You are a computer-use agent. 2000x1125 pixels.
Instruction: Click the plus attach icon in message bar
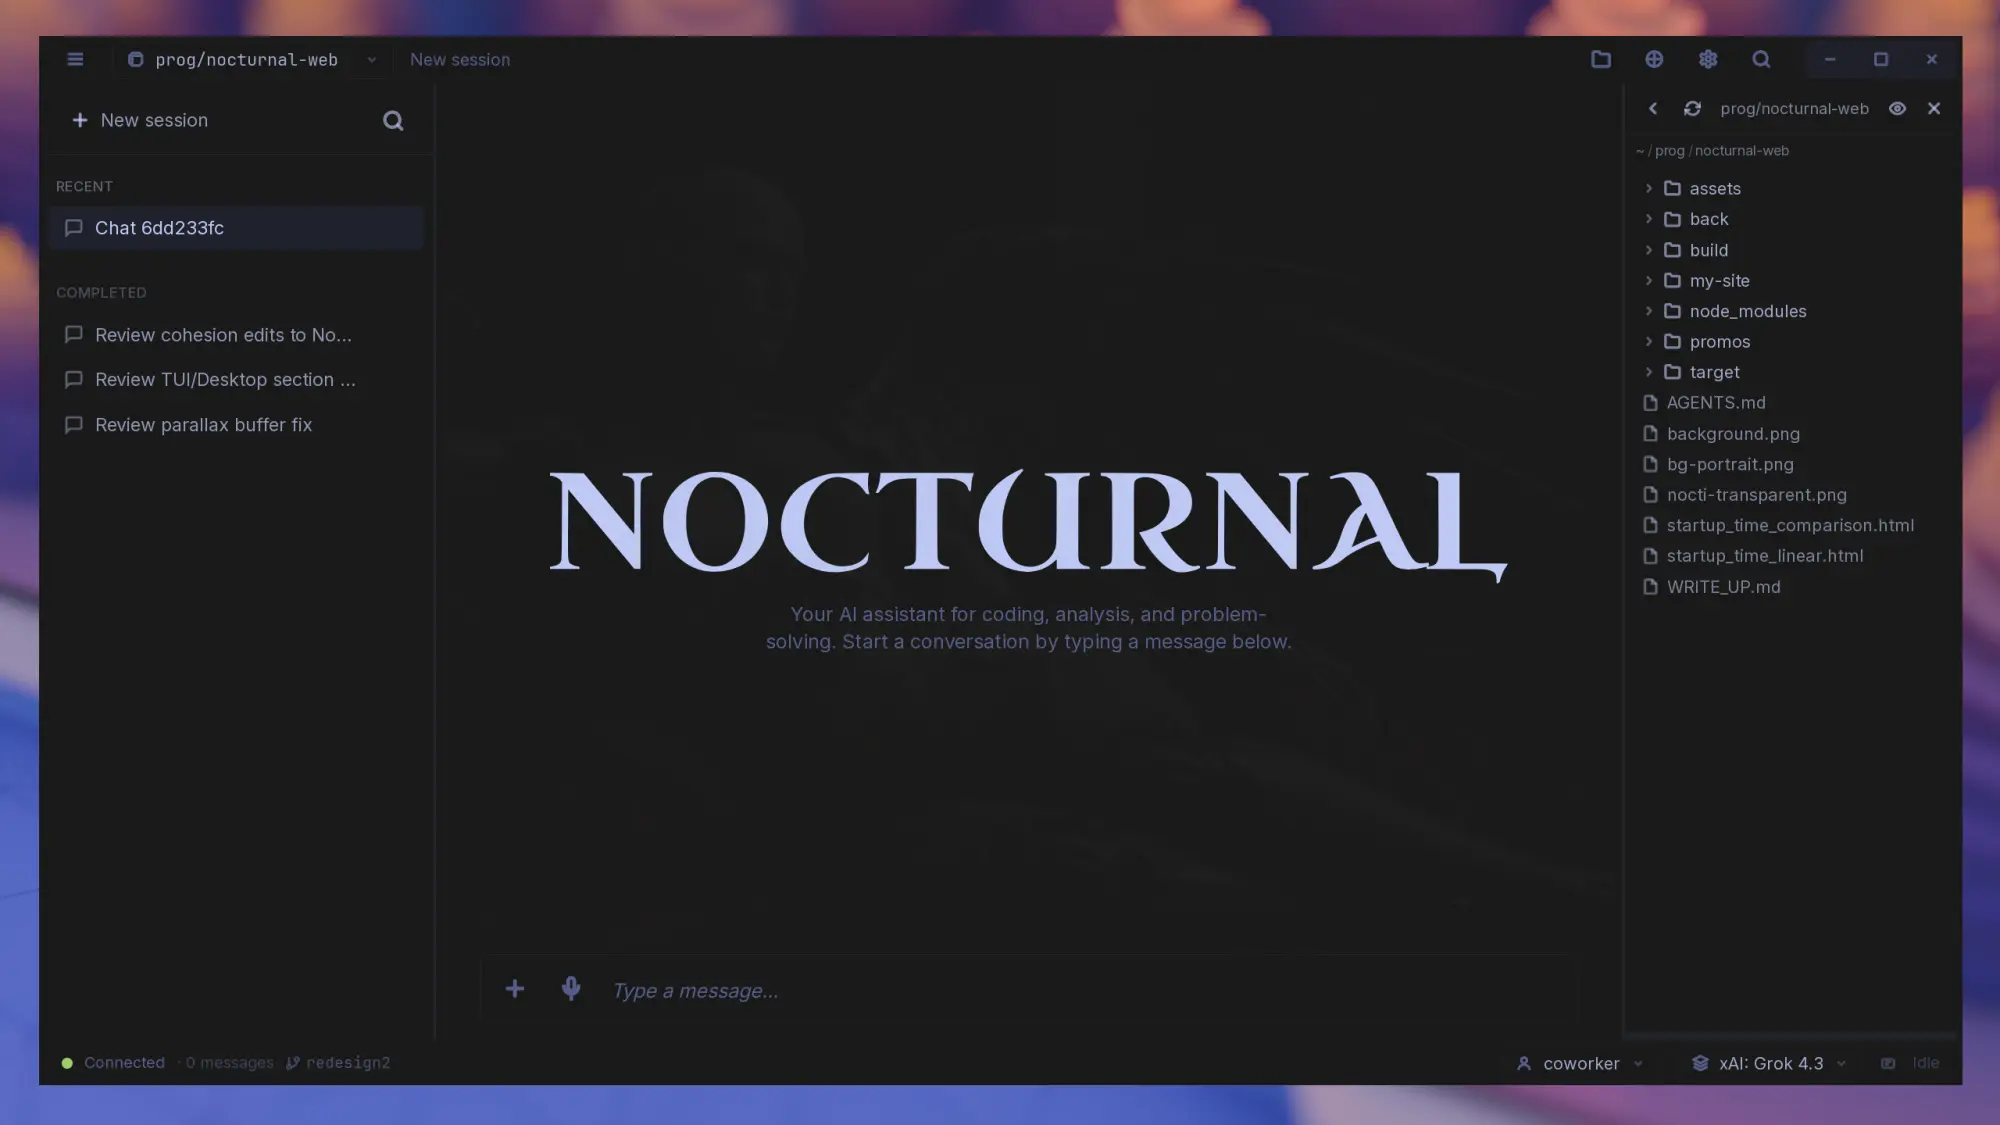(514, 989)
